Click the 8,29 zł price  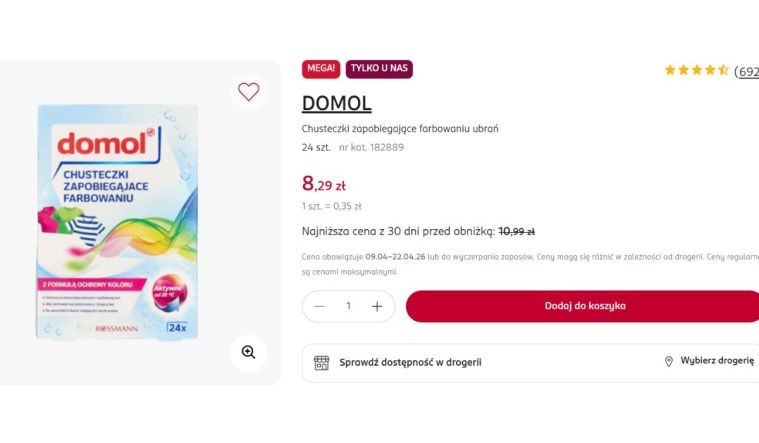pyautogui.click(x=324, y=184)
